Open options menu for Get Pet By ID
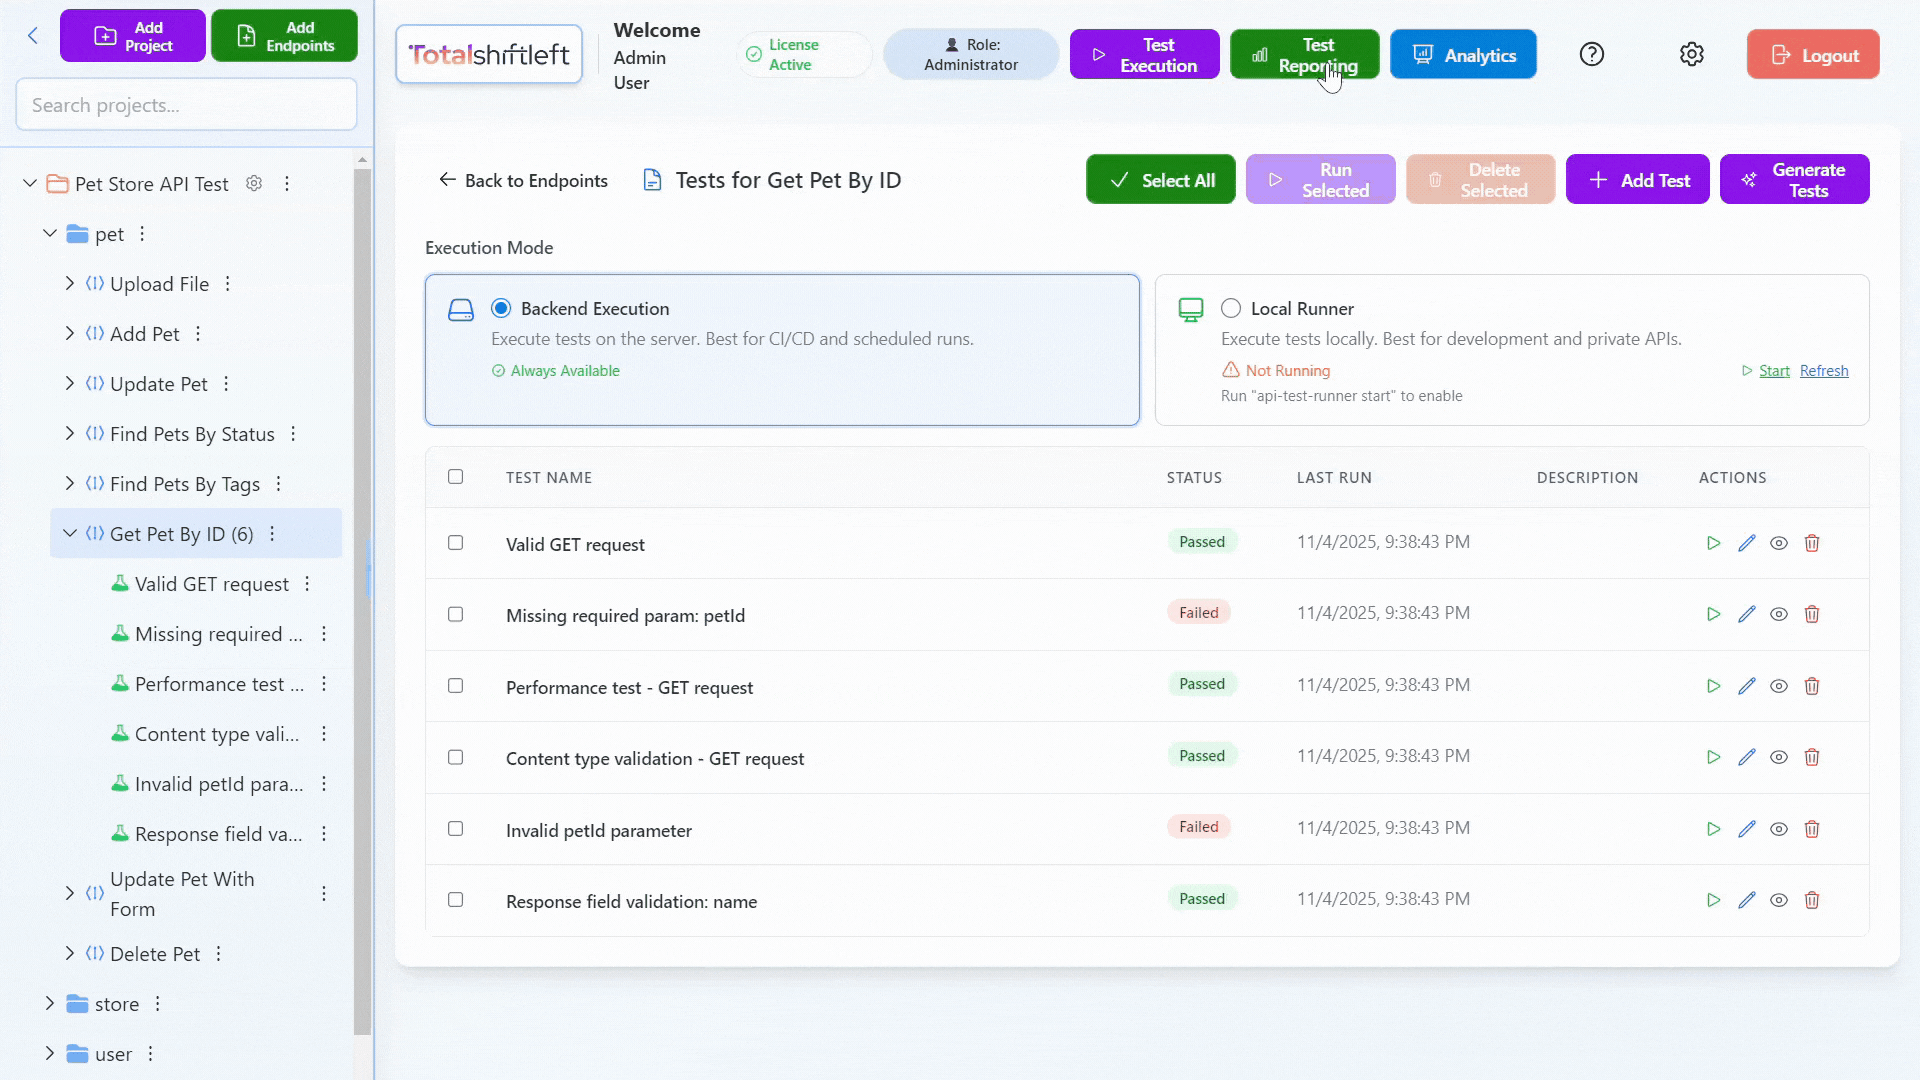The image size is (1920, 1080). pos(272,534)
